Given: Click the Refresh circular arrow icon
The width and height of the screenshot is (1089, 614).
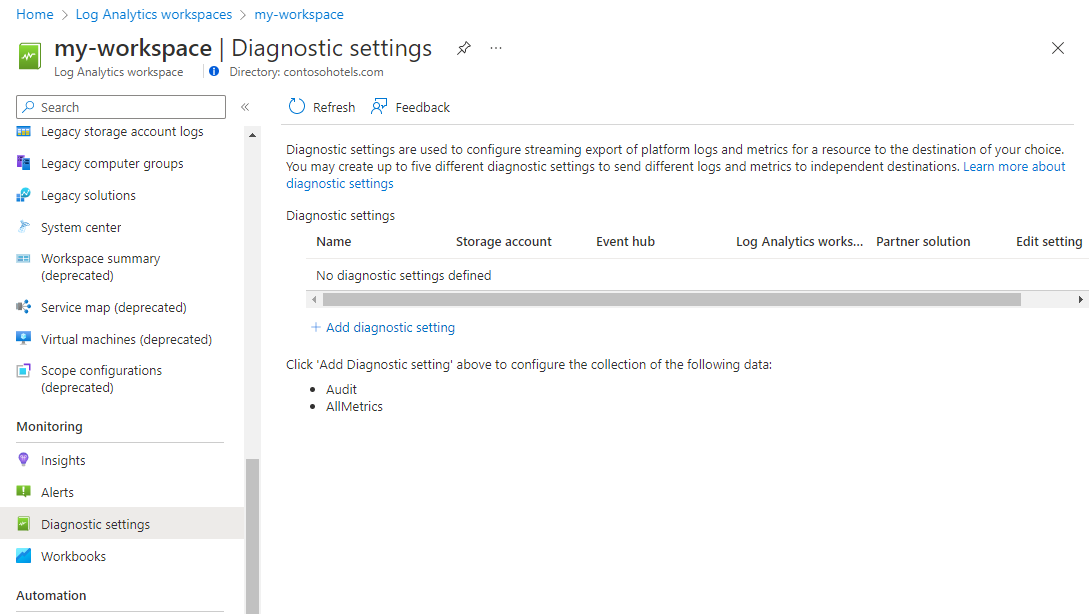Looking at the screenshot, I should click(297, 106).
